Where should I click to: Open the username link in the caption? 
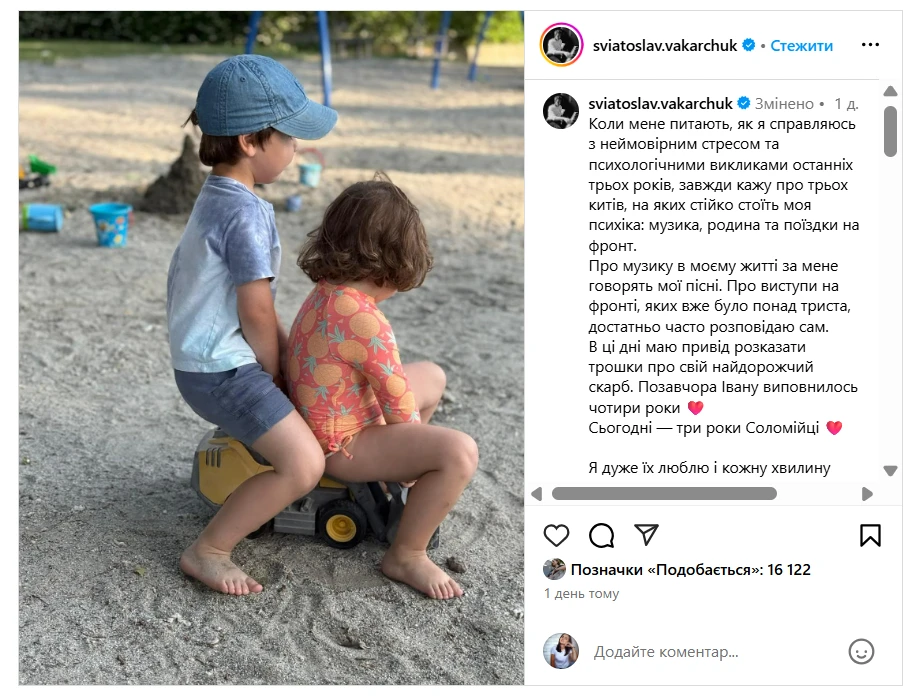coord(660,104)
